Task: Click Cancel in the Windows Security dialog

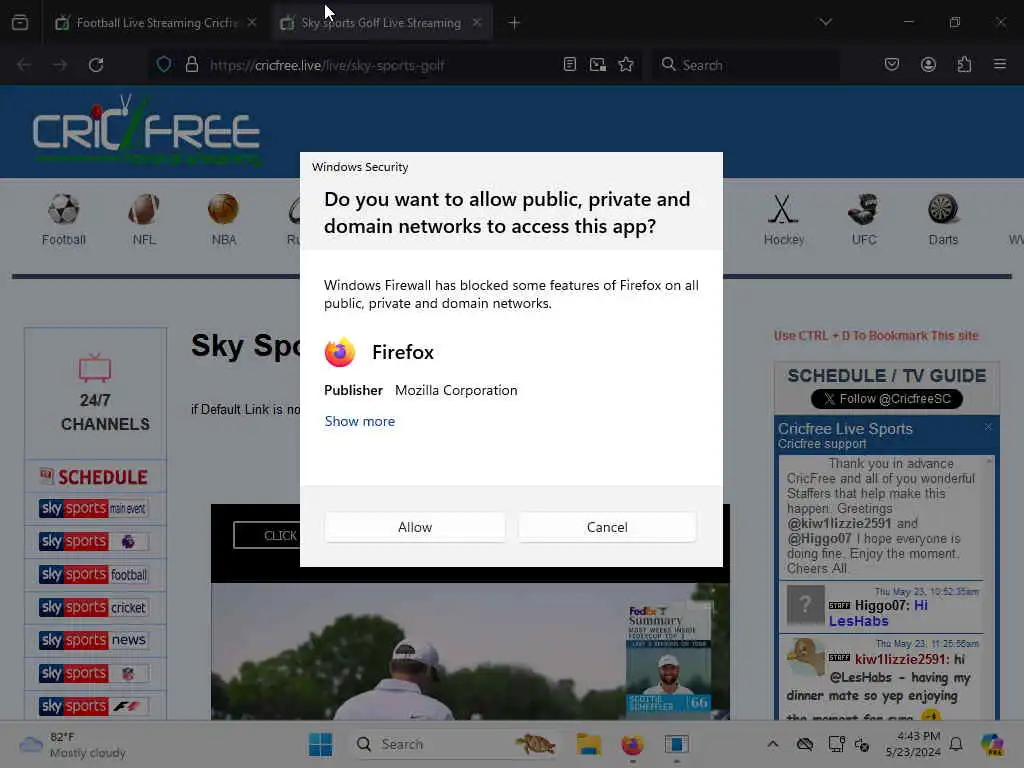Action: coord(607,527)
